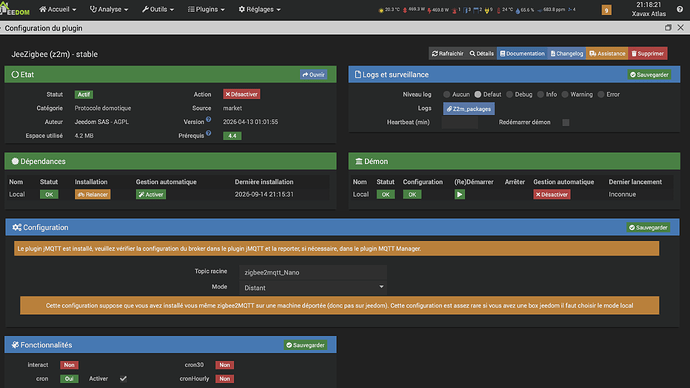
Task: Select Debug log level
Action: point(509,95)
